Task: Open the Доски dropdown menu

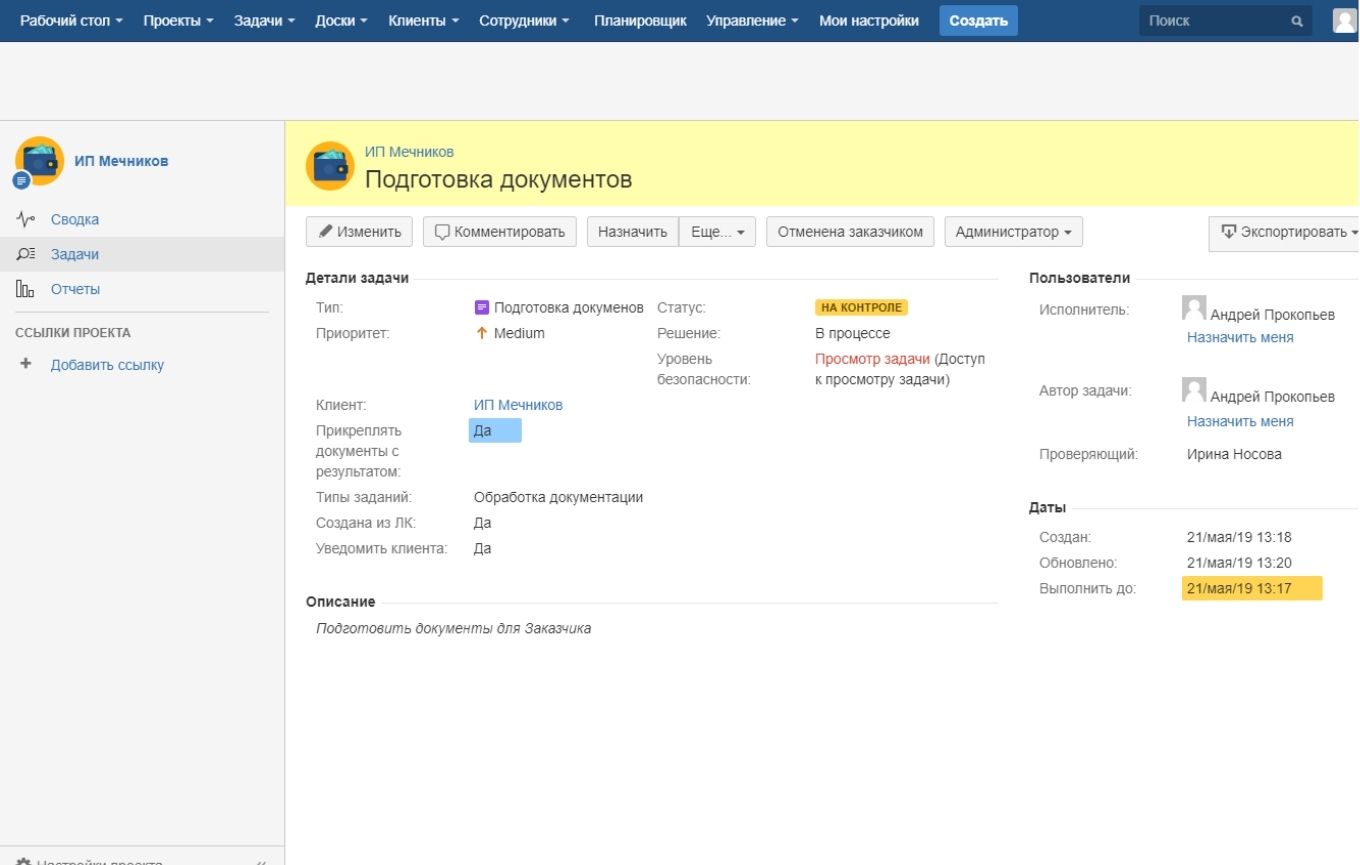Action: [341, 21]
